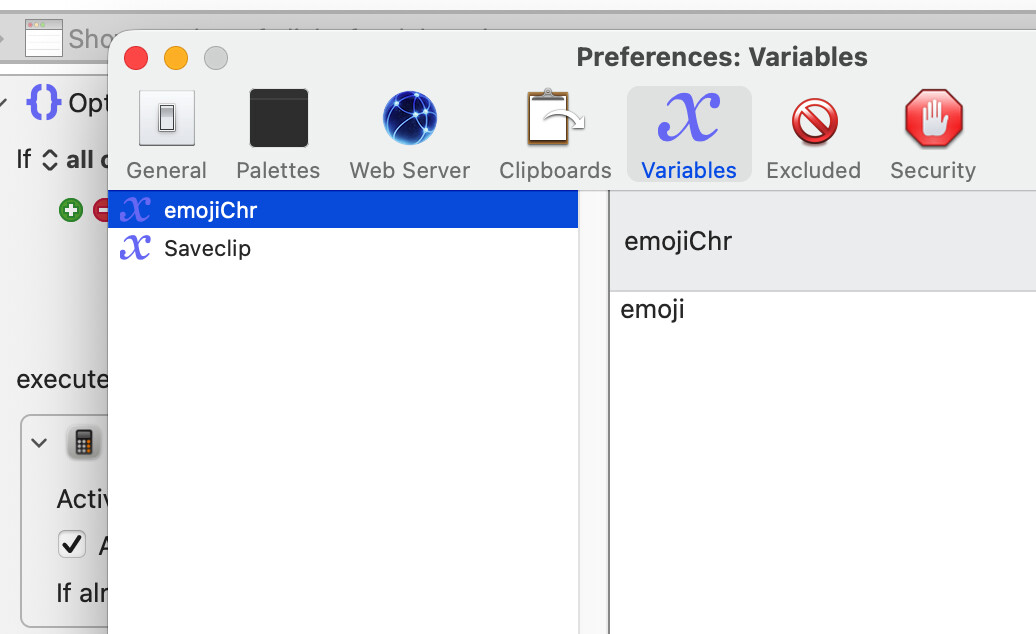Select the Variables preferences pane icon
This screenshot has height=634, width=1036.
pos(689,134)
